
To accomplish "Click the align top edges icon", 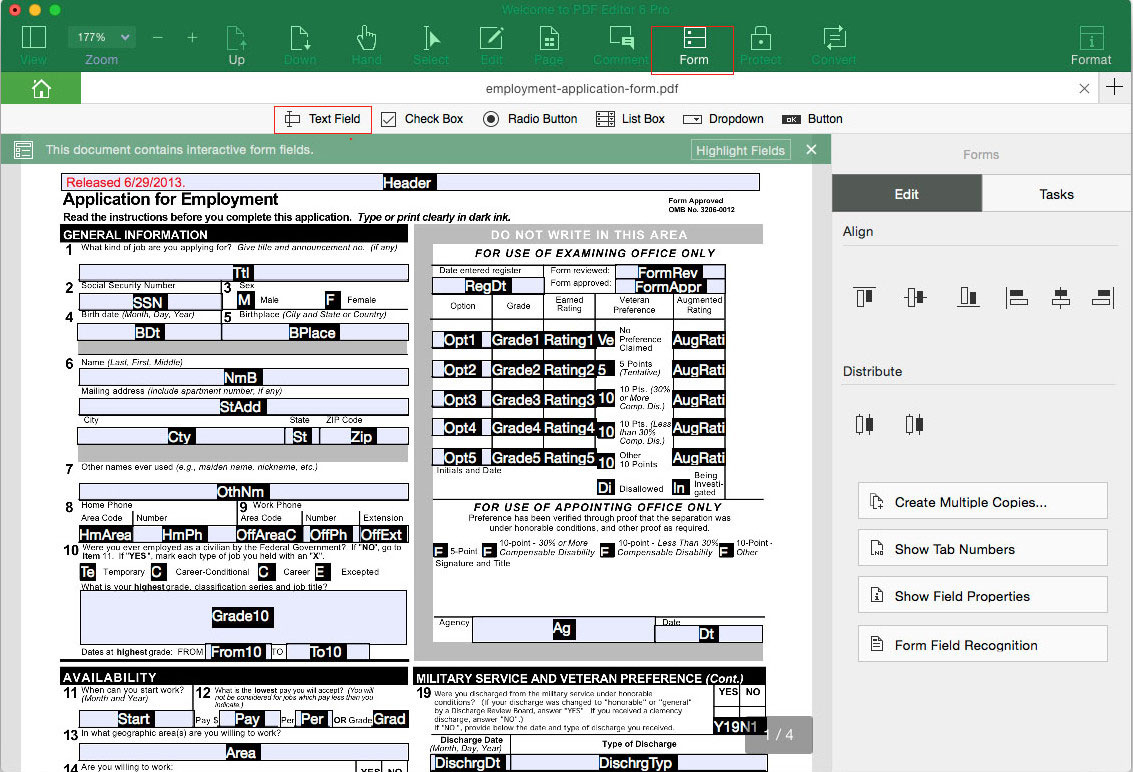I will [864, 296].
